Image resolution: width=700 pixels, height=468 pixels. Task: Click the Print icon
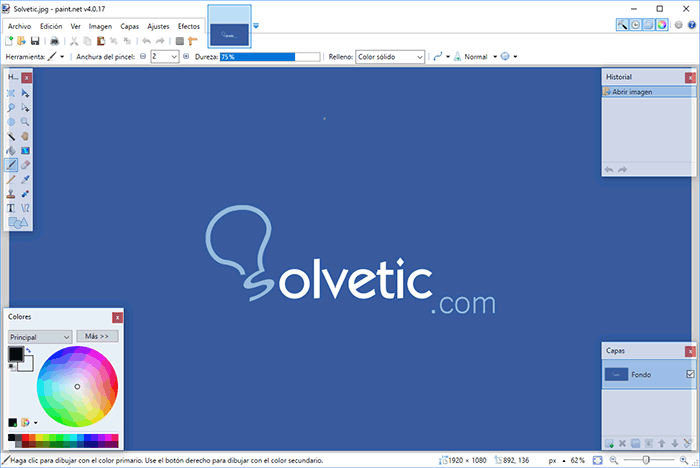pos(54,41)
